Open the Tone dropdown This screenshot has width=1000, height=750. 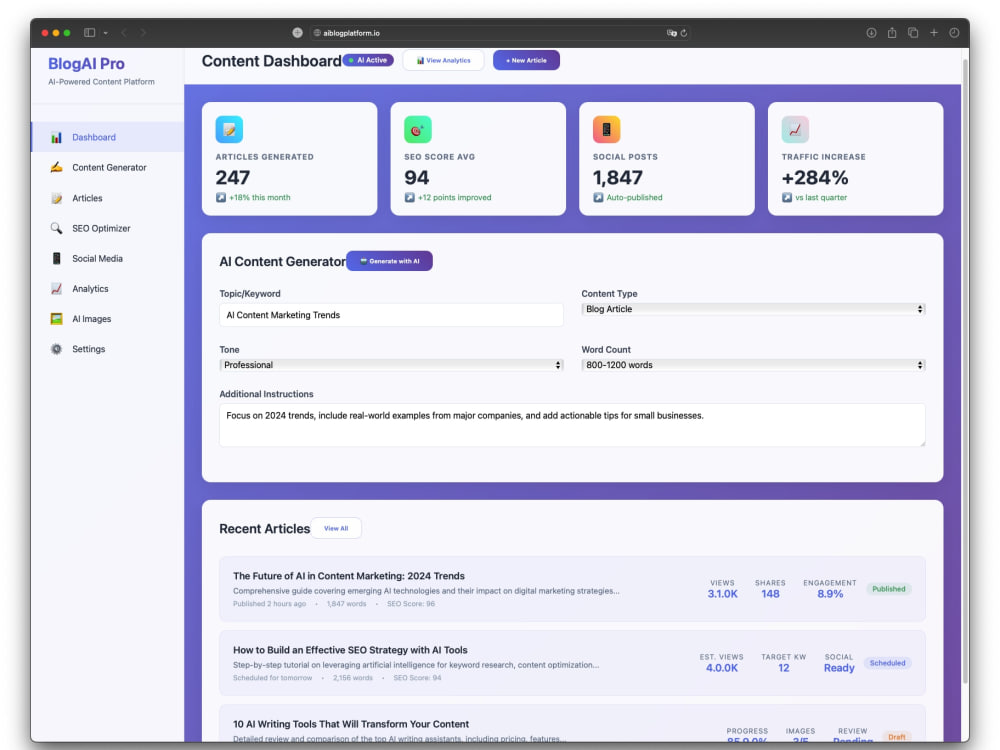391,365
